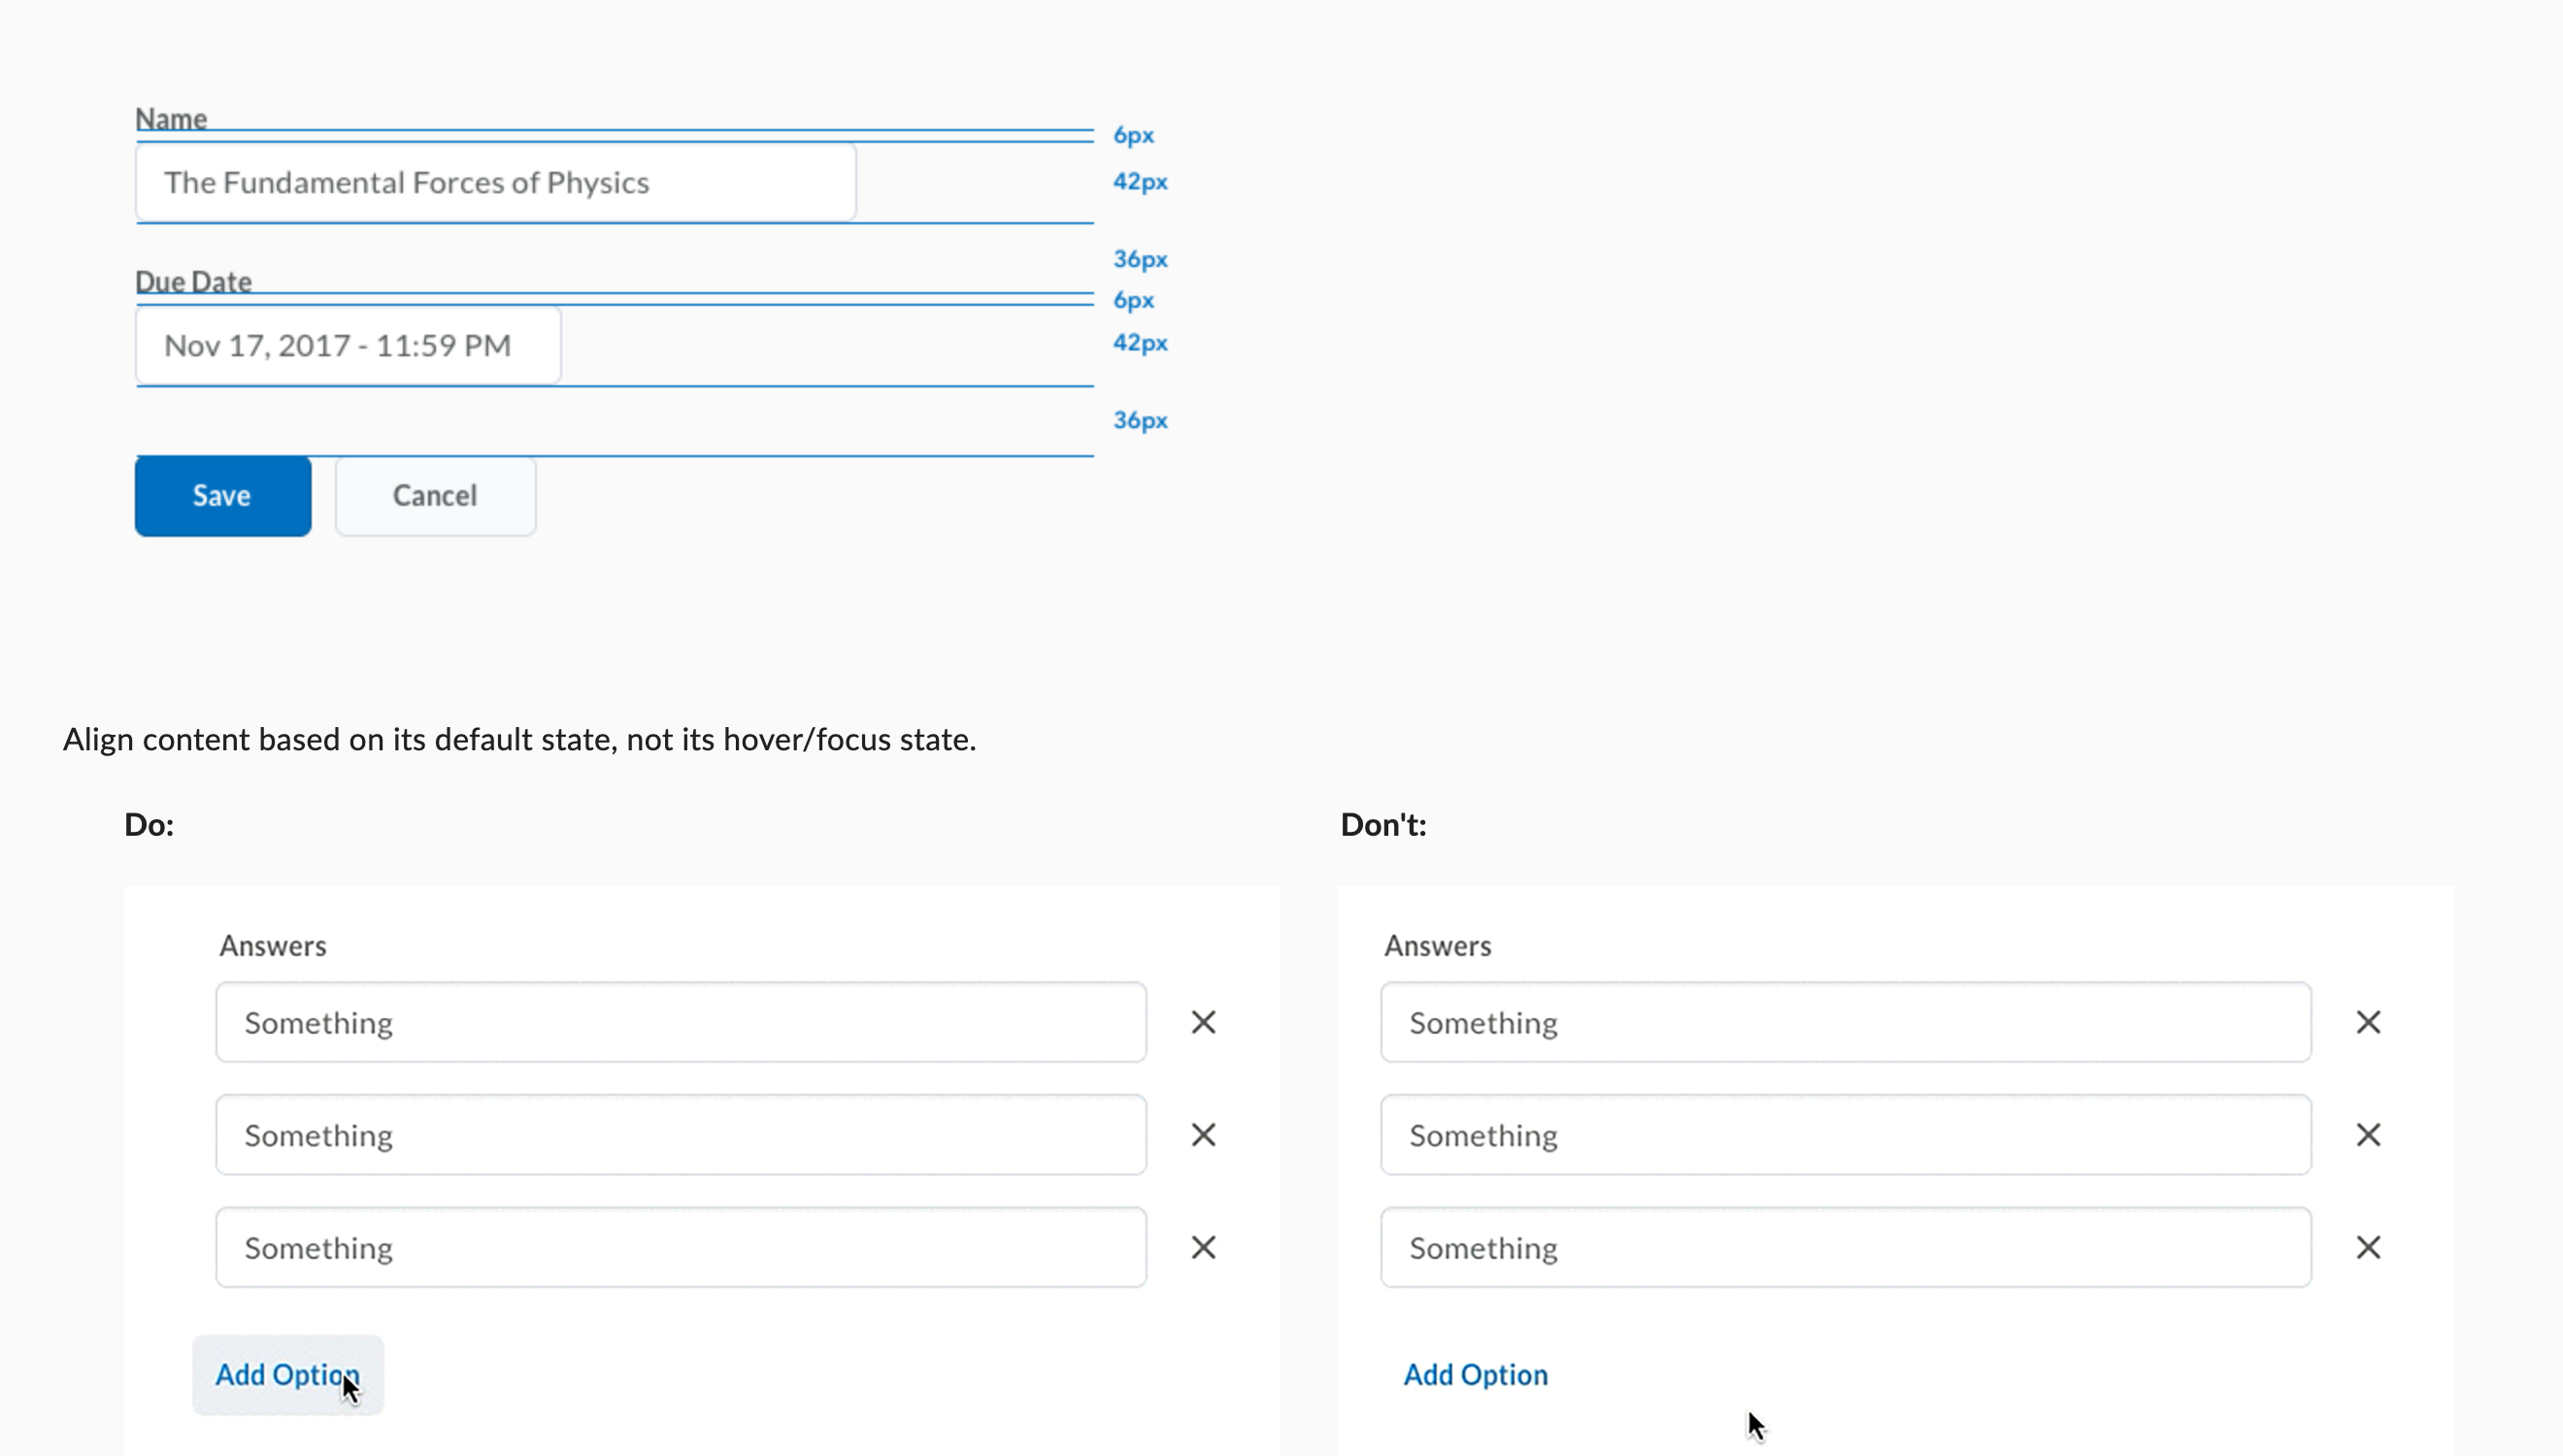The width and height of the screenshot is (2563, 1456).
Task: Click Add Option in the Don't example
Action: coord(1476,1375)
